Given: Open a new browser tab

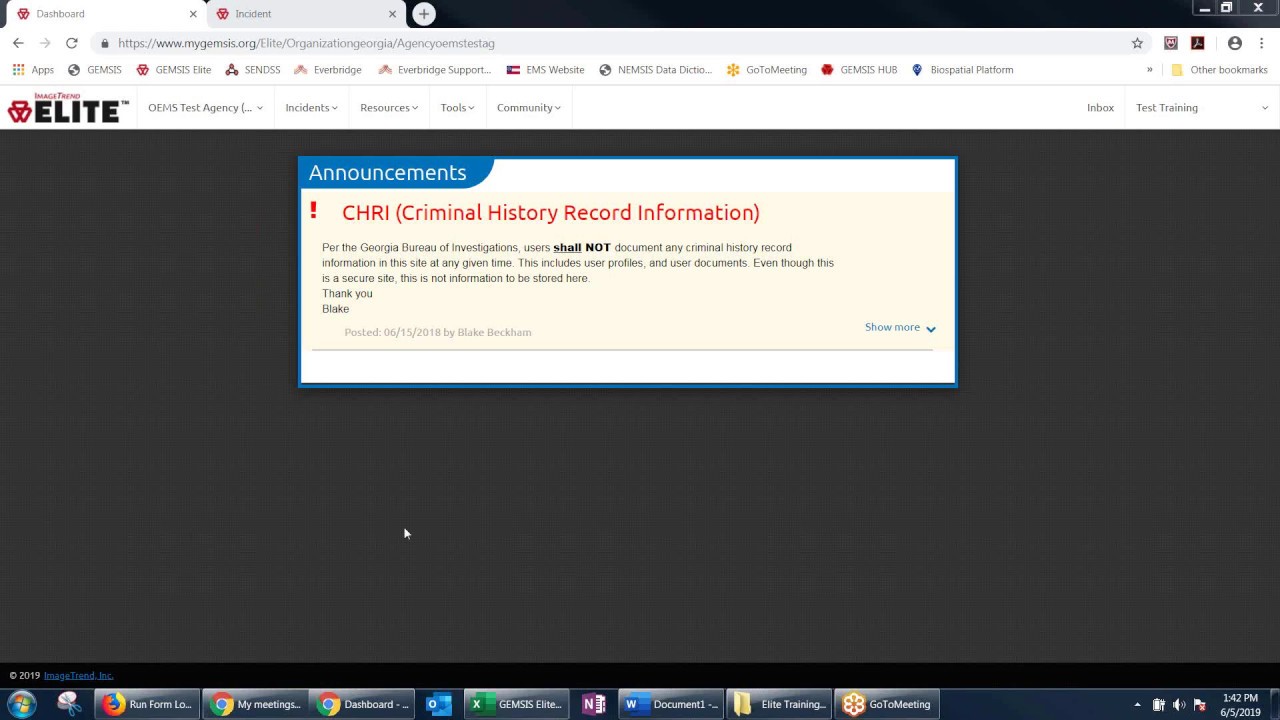Looking at the screenshot, I should click(x=424, y=14).
